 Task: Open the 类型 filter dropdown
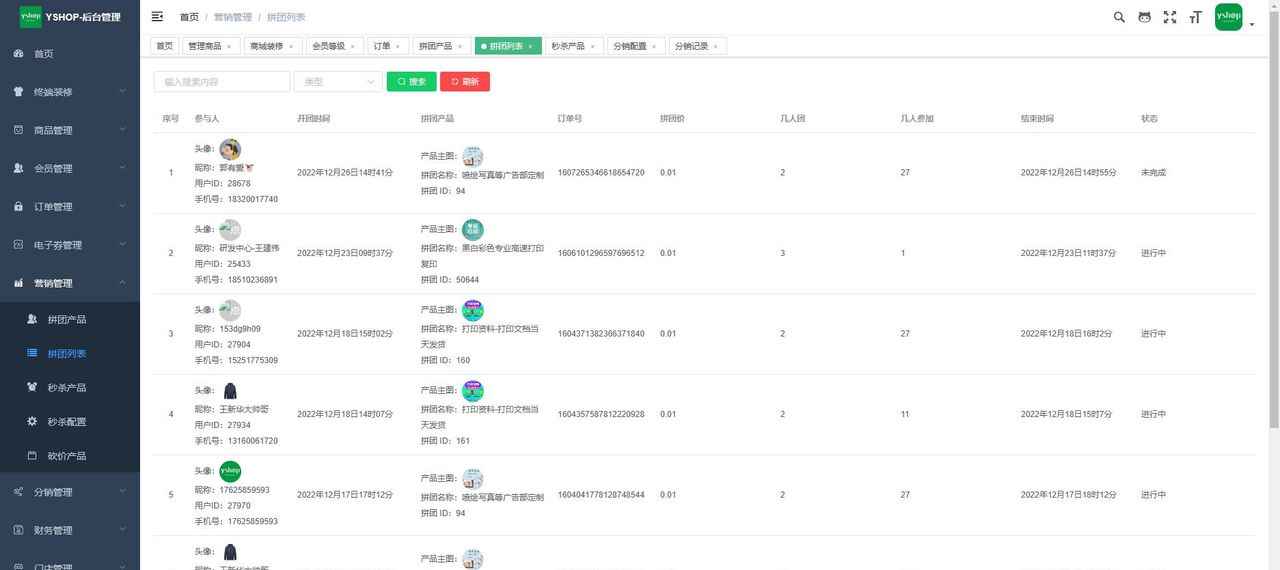(x=338, y=82)
